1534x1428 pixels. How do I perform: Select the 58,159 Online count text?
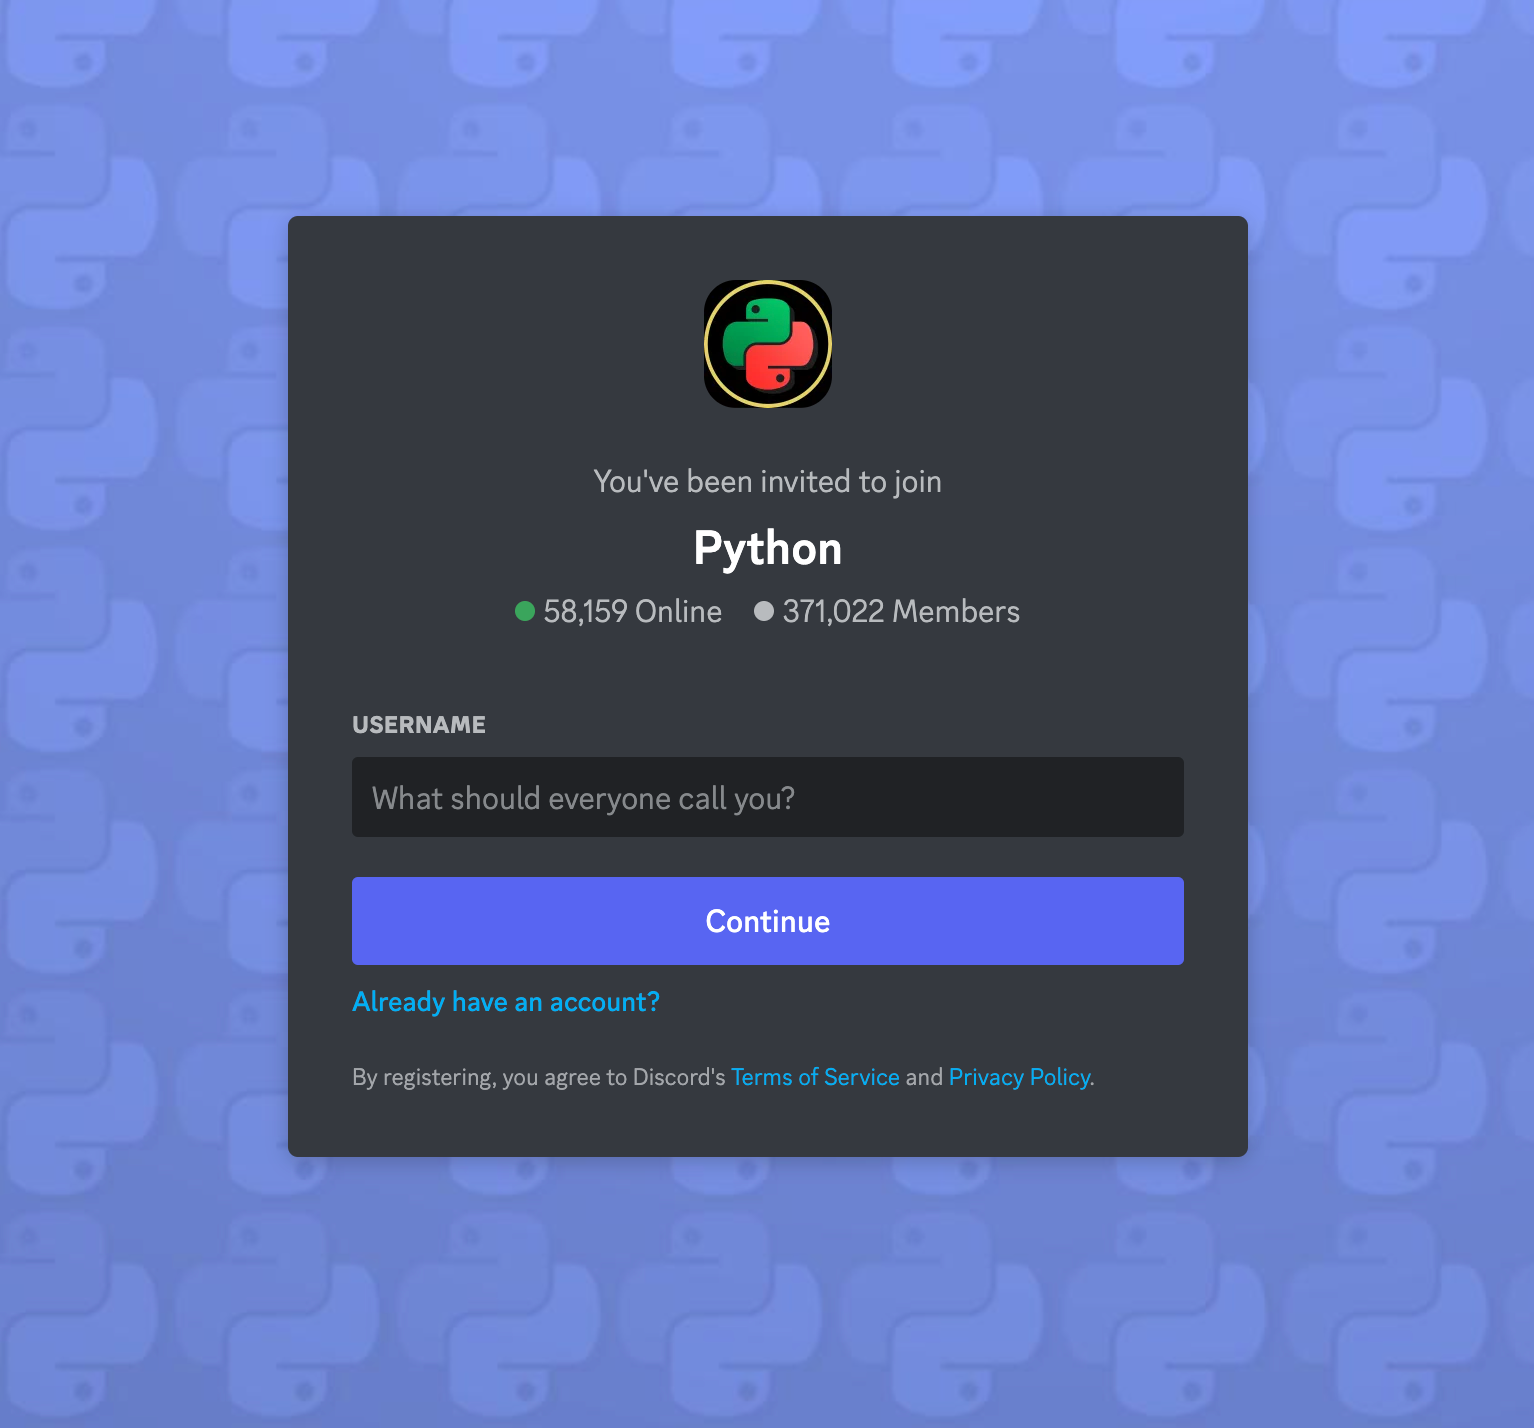coord(632,611)
